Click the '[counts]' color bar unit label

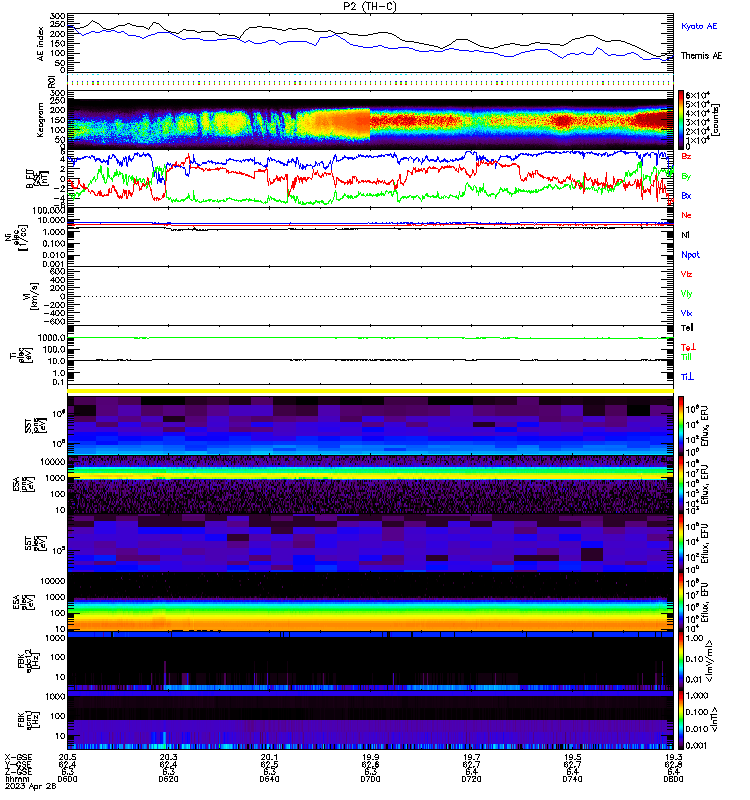tap(716, 120)
